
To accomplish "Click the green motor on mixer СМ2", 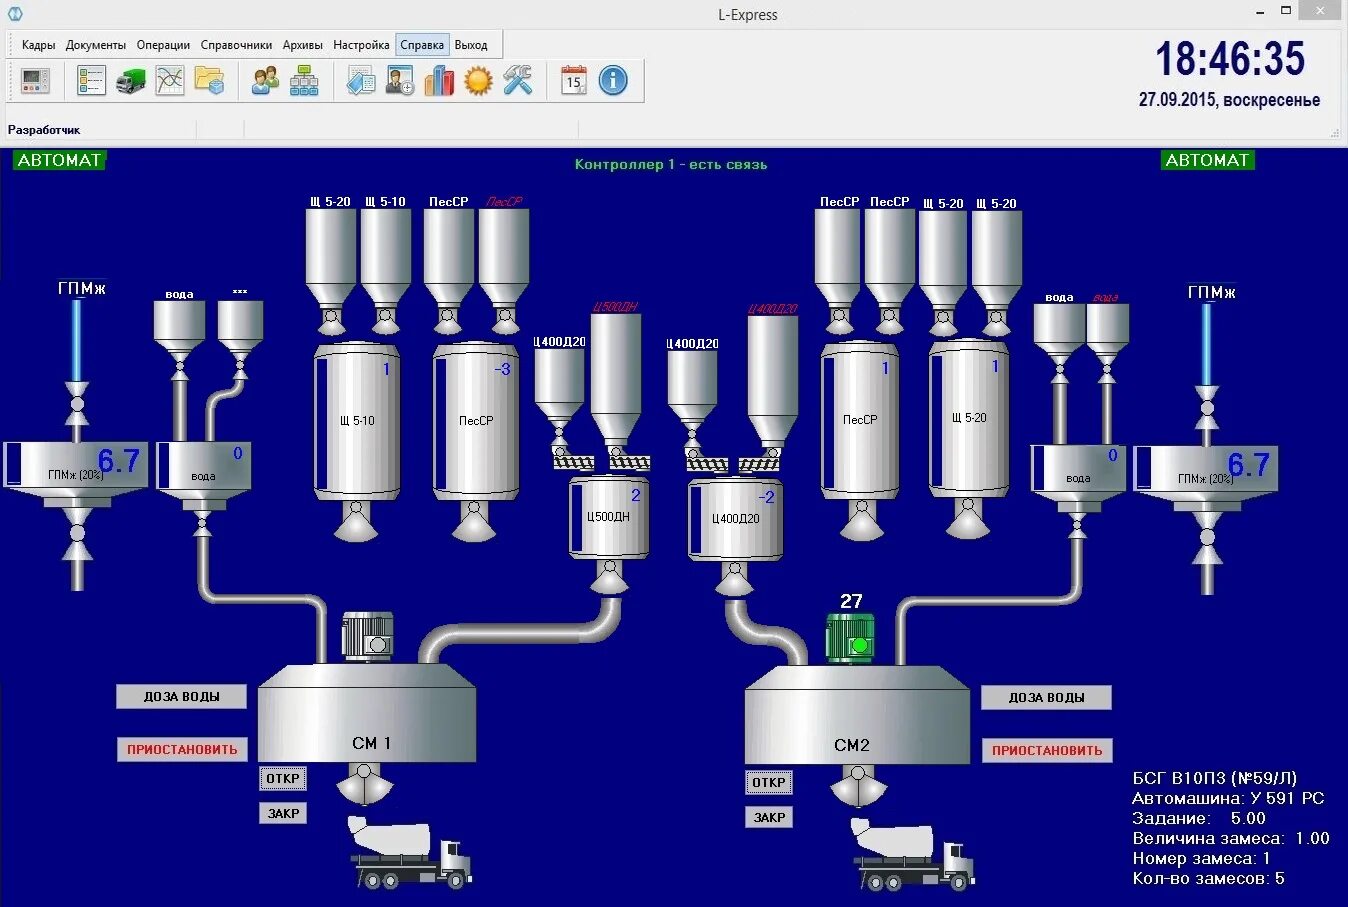I will point(850,638).
